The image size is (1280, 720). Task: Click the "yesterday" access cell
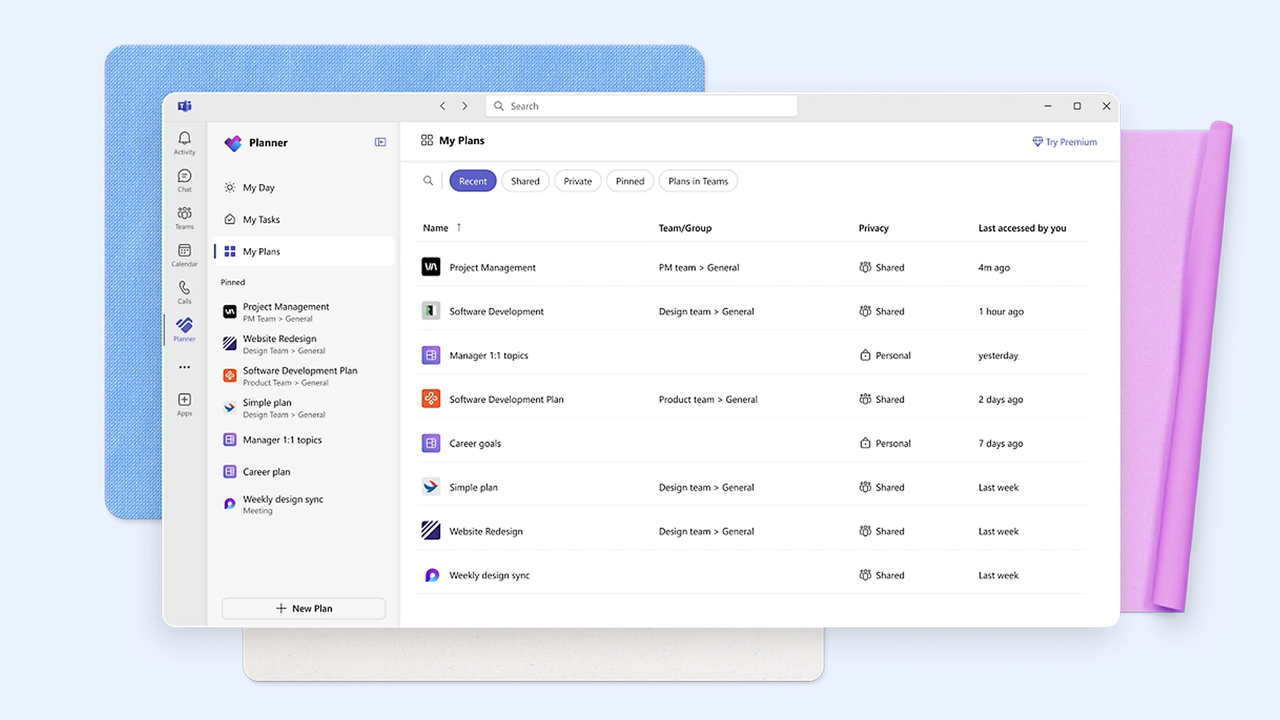[x=998, y=356]
